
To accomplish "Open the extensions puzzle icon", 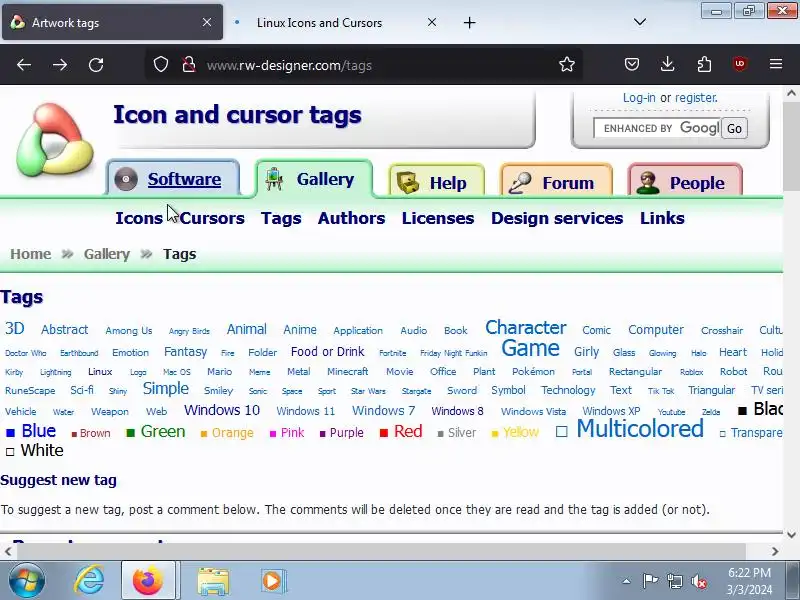I will click(704, 64).
